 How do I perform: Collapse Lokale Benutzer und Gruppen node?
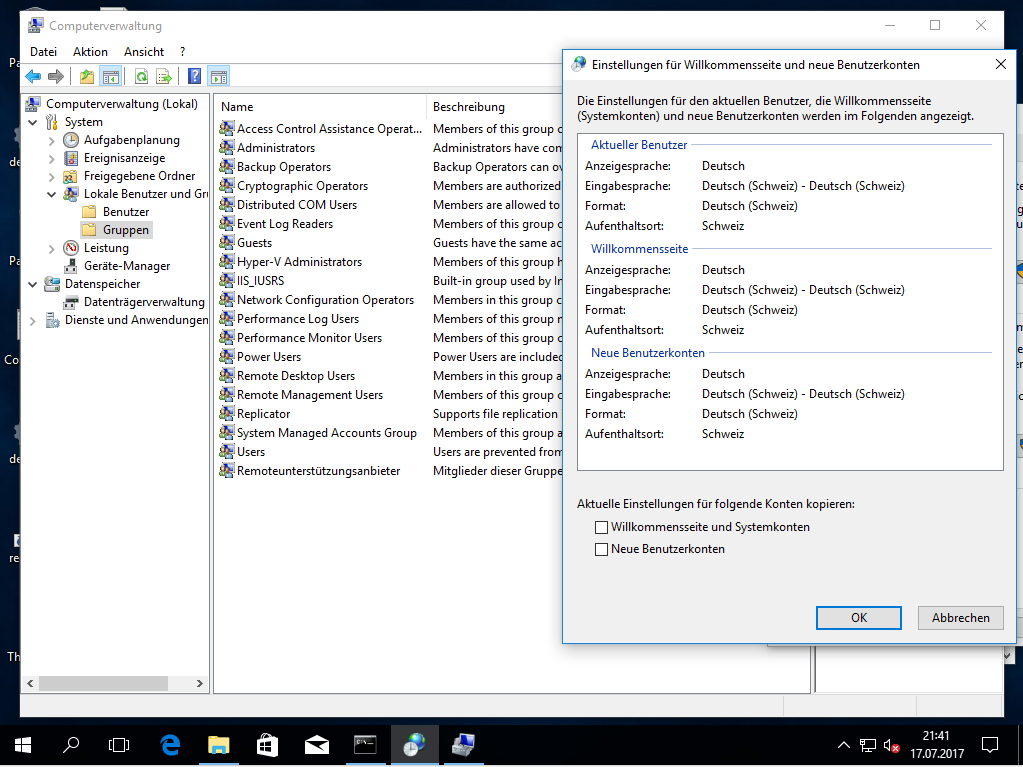pos(52,194)
